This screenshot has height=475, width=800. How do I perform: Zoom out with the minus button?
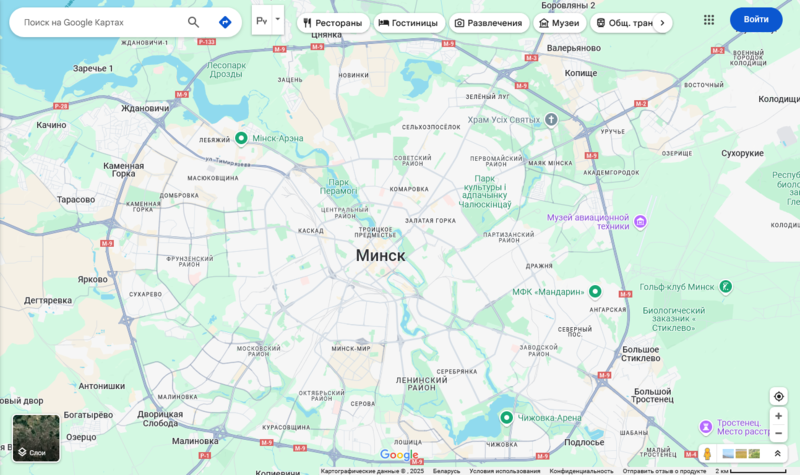point(778,433)
